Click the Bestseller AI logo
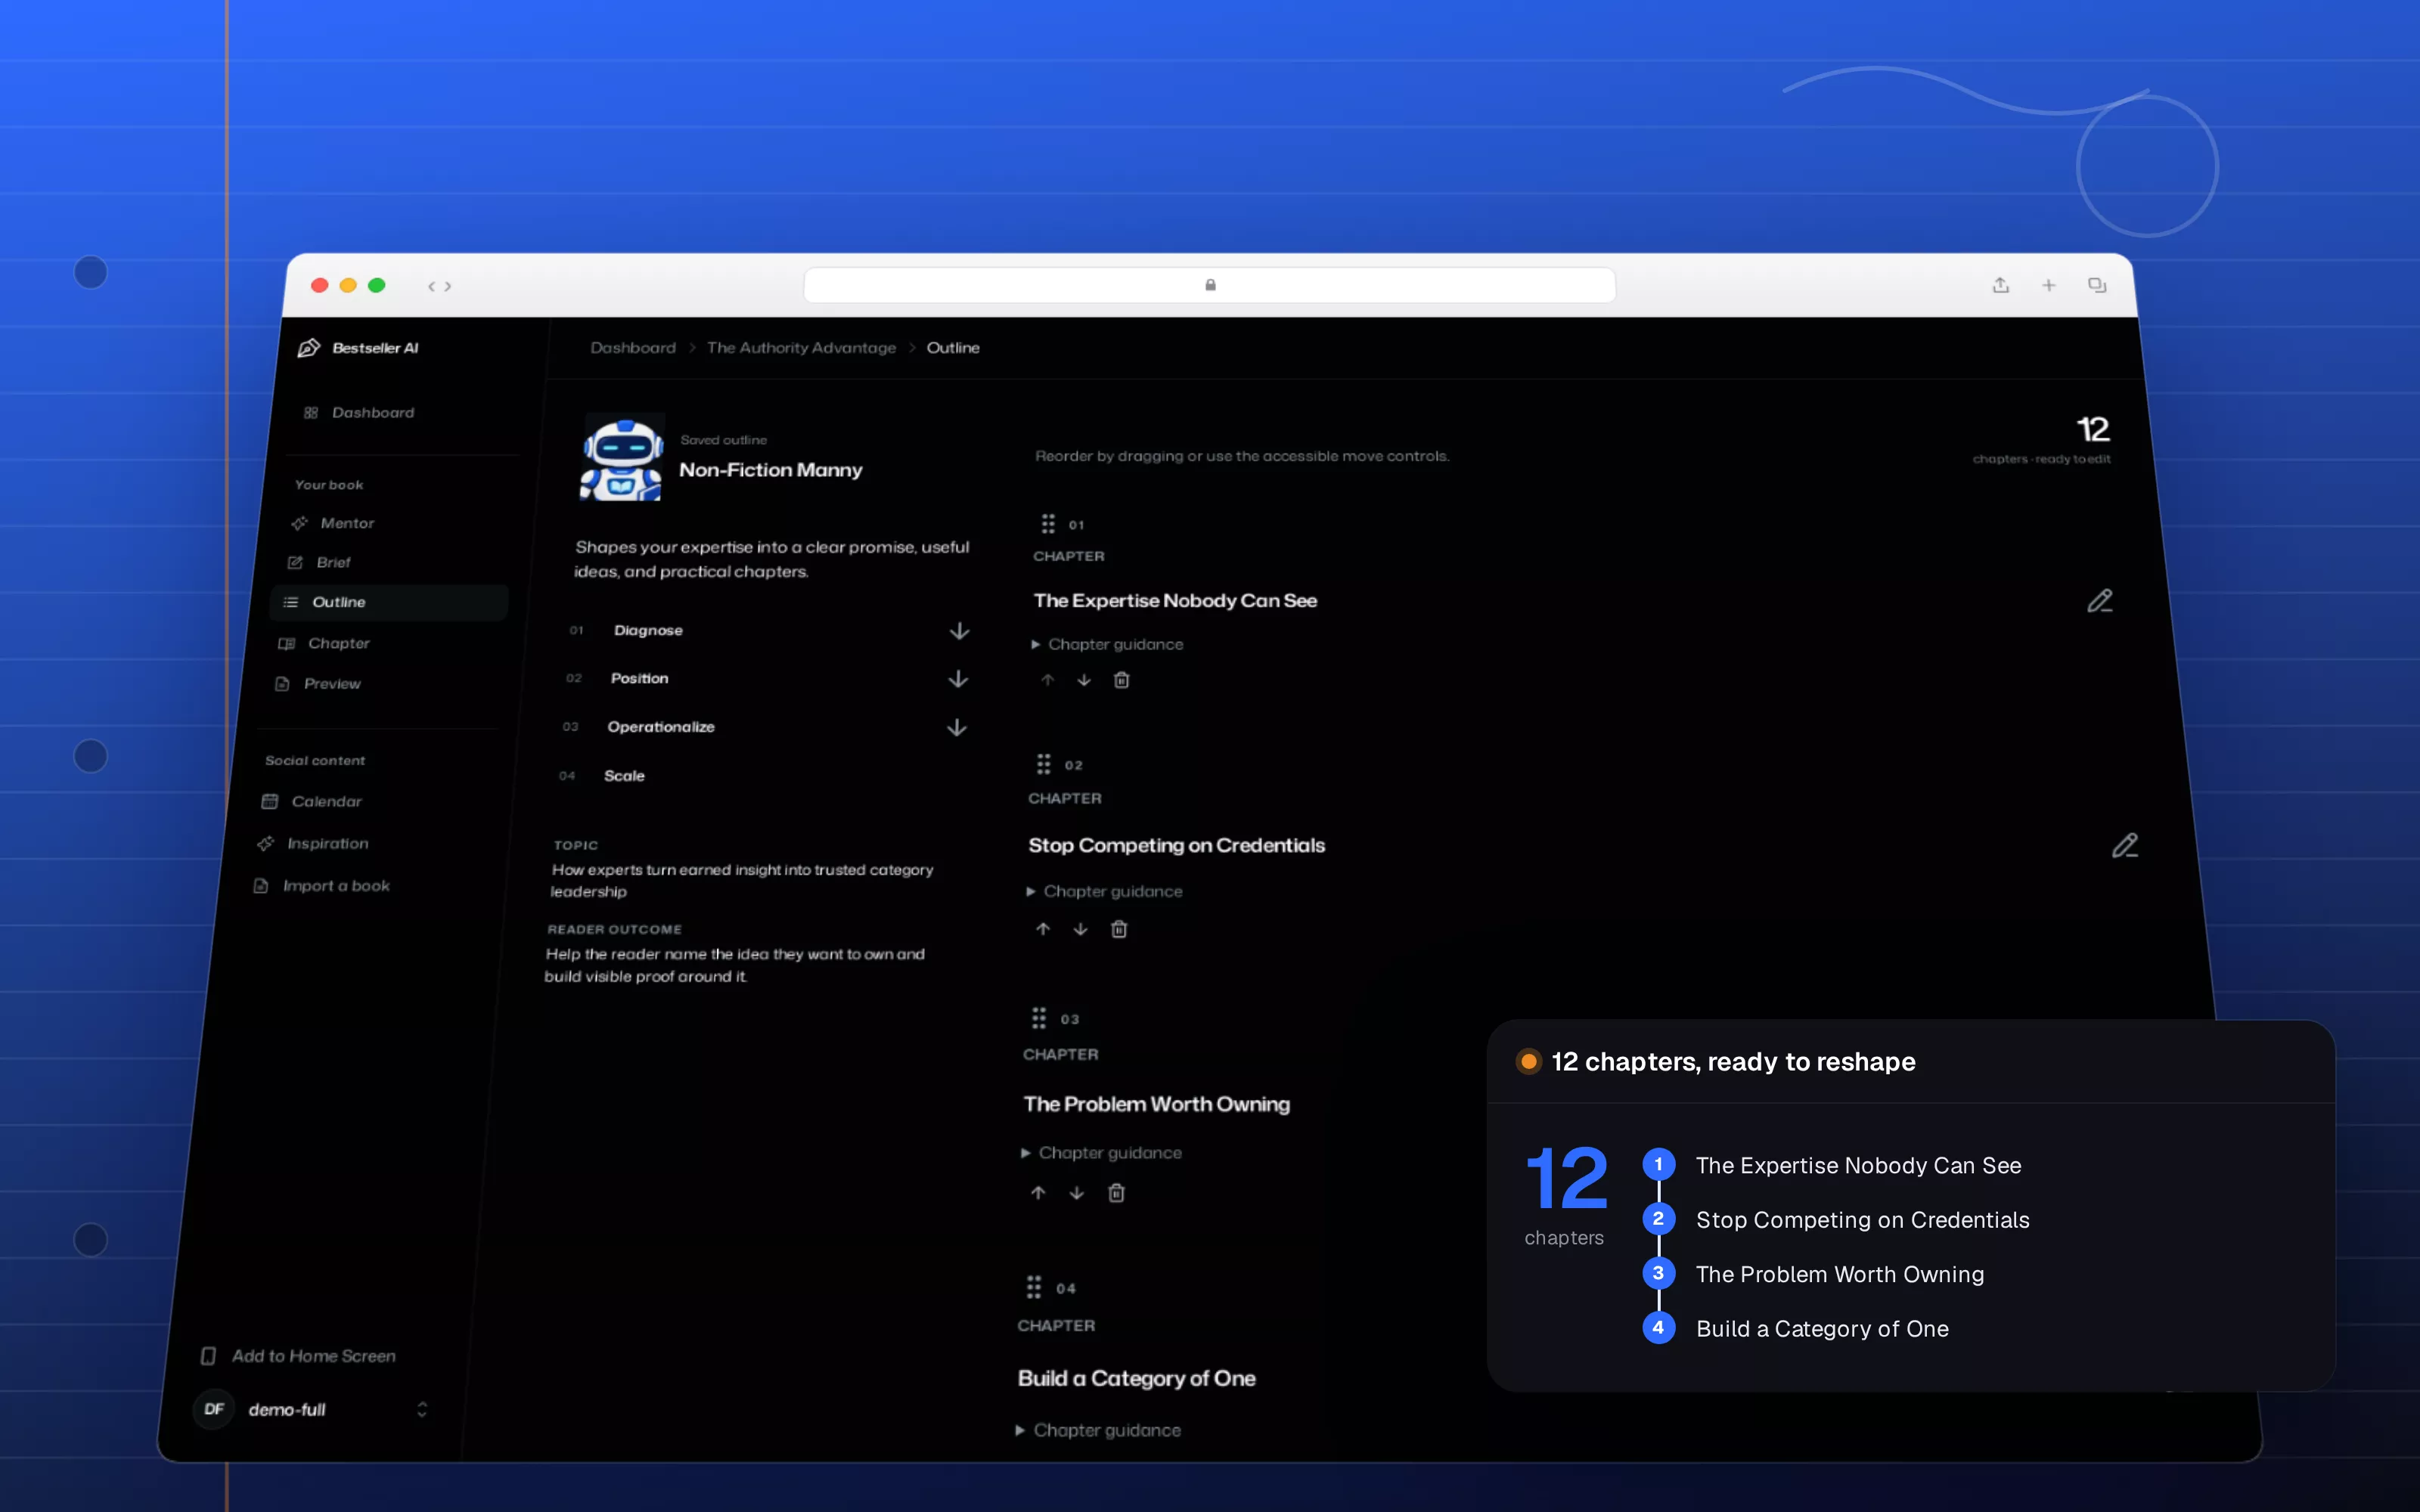 tap(358, 348)
